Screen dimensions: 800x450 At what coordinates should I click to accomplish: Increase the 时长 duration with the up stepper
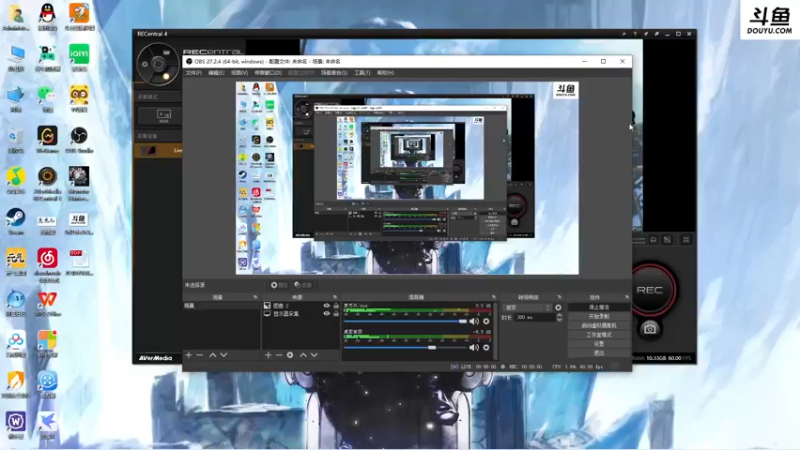(559, 315)
